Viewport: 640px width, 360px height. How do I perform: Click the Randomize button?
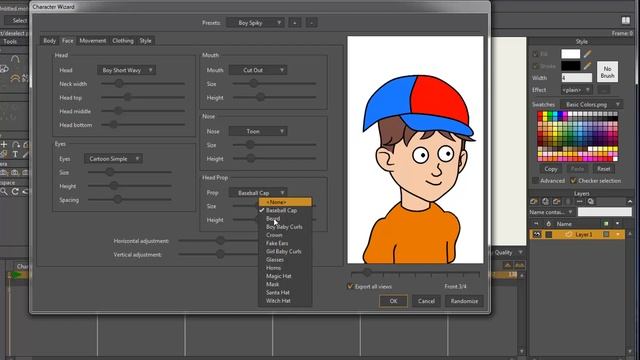[464, 301]
